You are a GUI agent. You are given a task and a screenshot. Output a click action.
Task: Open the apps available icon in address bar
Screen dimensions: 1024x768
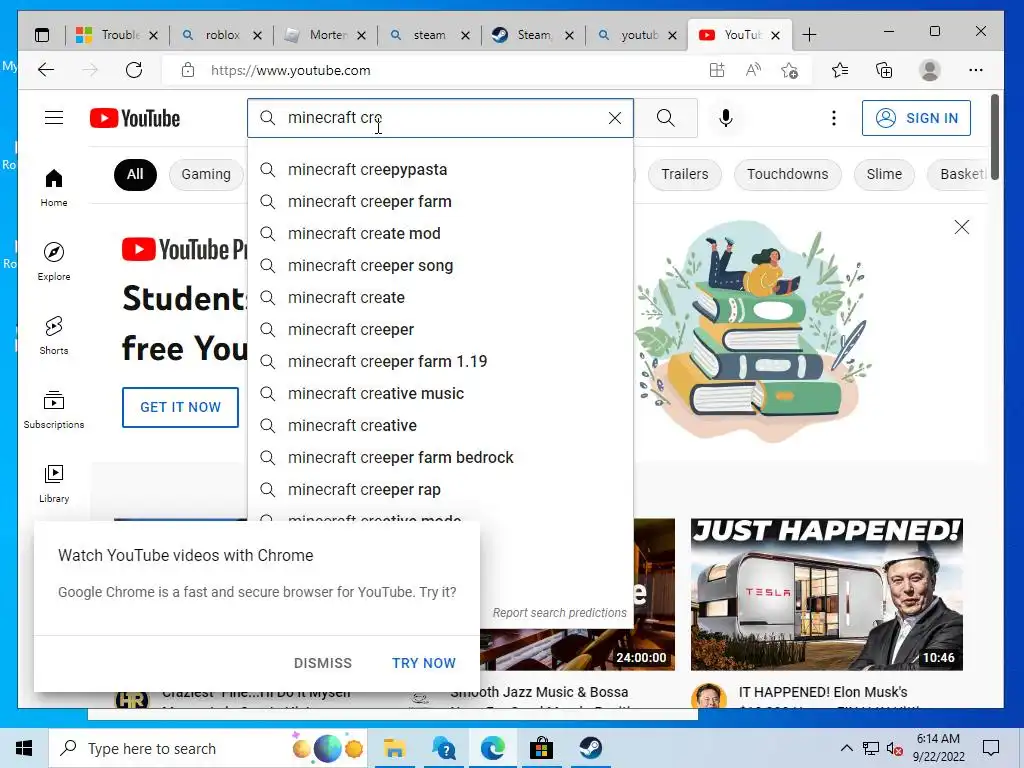[717, 70]
